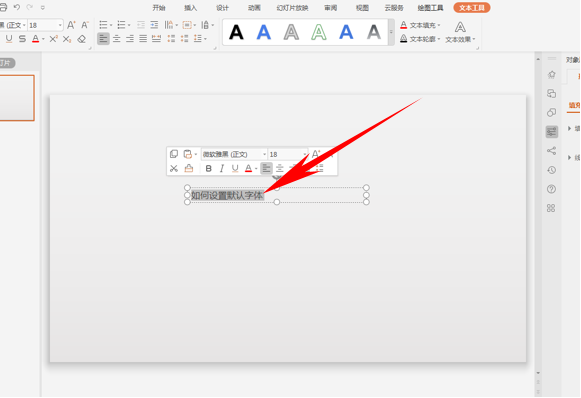The image size is (581, 398).
Task: Select left align in the ribbon
Action: (103, 39)
